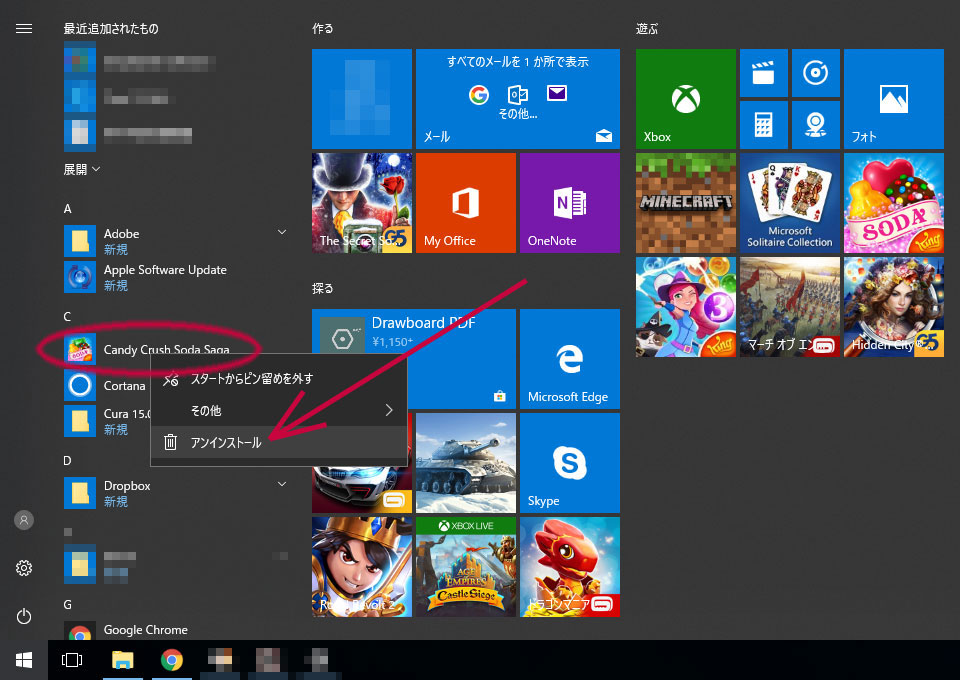Open the Microsoft Edge tile
960x680 pixels.
pos(570,359)
